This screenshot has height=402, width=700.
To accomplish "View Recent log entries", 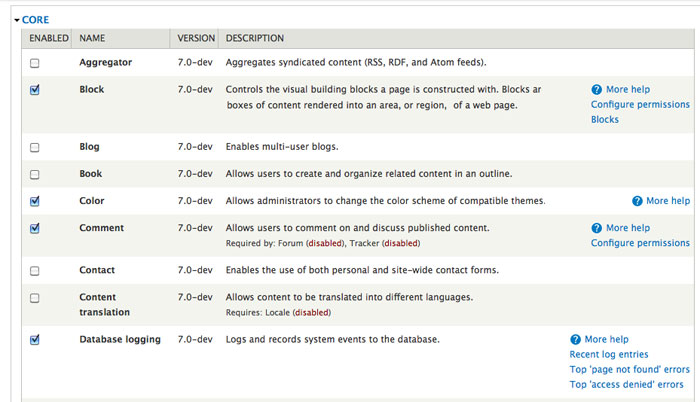I will click(609, 354).
